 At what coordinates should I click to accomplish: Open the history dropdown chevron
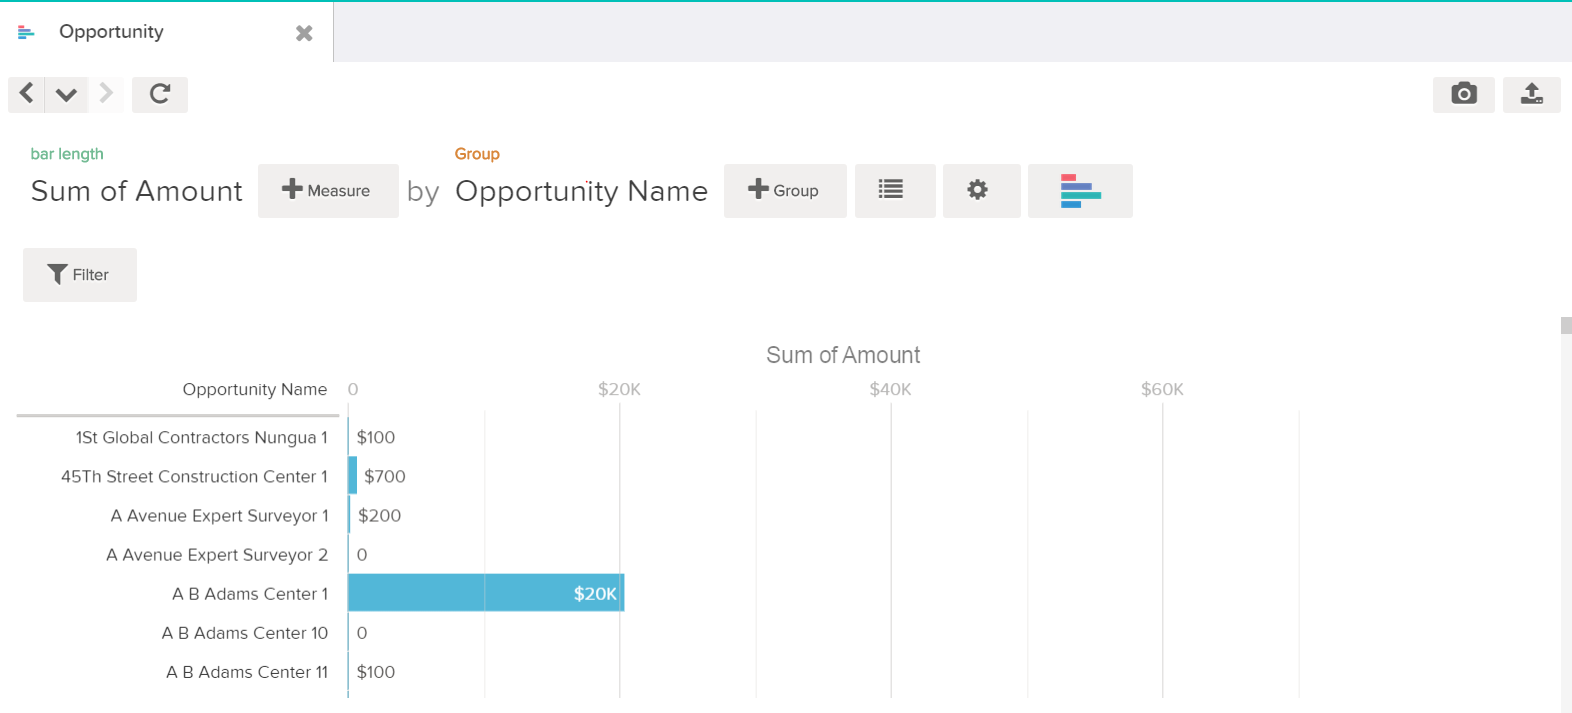[x=66, y=94]
